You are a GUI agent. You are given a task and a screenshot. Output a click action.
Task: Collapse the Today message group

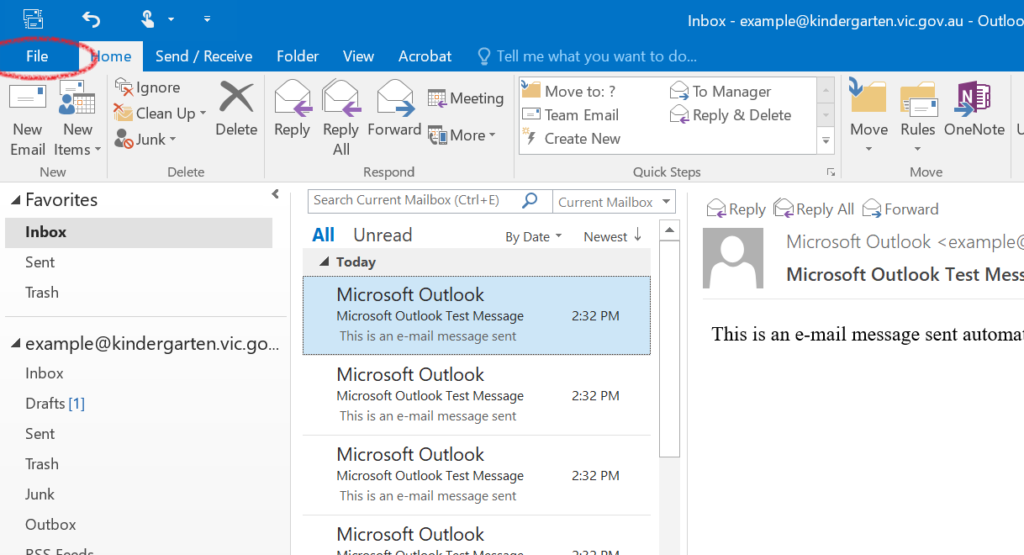(x=324, y=262)
